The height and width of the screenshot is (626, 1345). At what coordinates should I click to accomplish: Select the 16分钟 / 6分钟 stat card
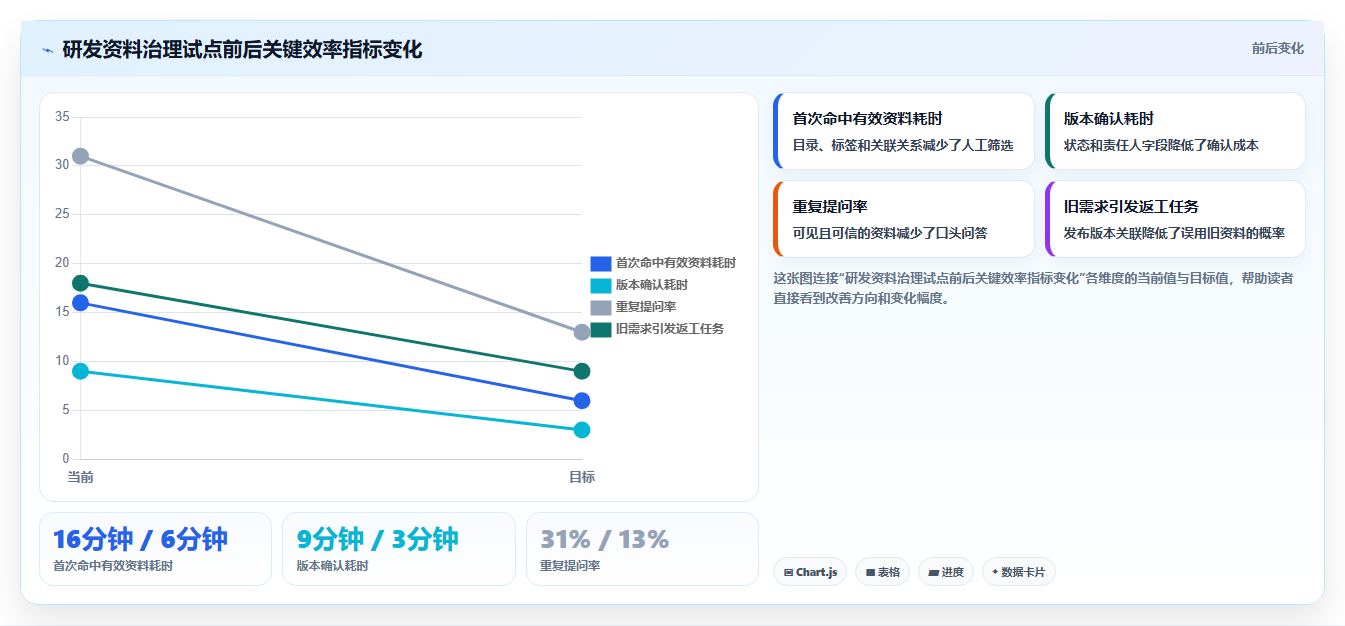click(155, 549)
